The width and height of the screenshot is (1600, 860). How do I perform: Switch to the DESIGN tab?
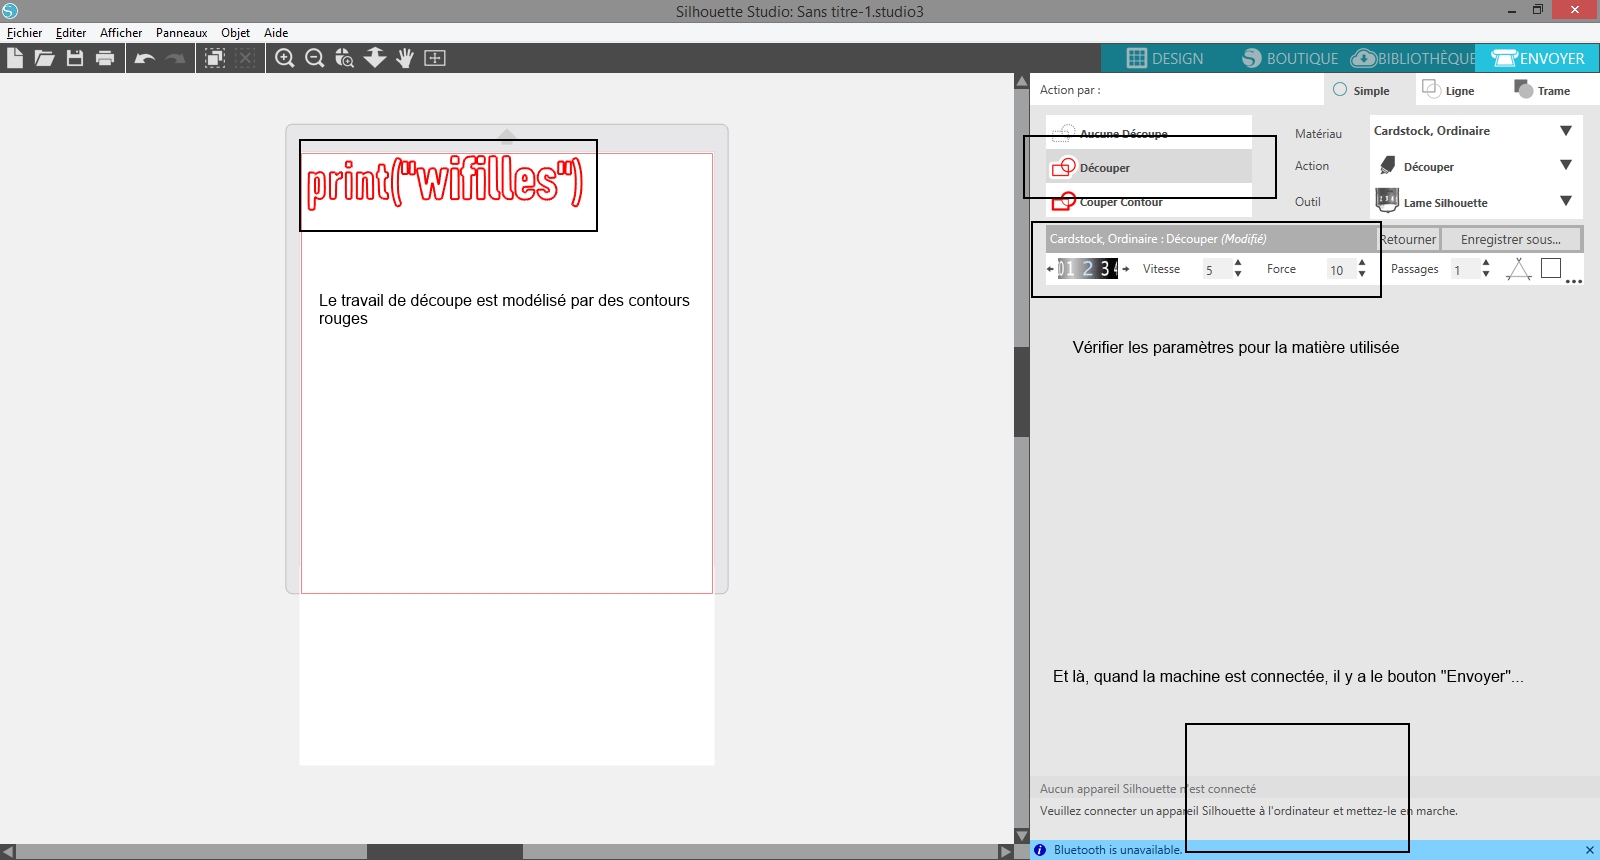pyautogui.click(x=1165, y=58)
